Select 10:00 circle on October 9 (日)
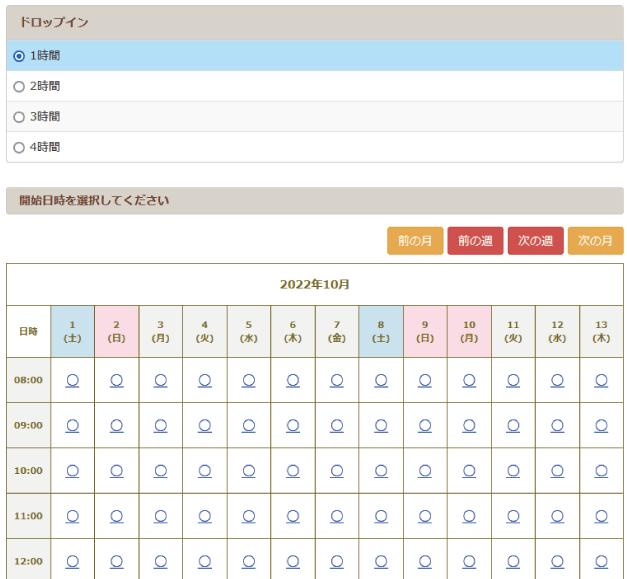627x579 pixels. pos(425,470)
